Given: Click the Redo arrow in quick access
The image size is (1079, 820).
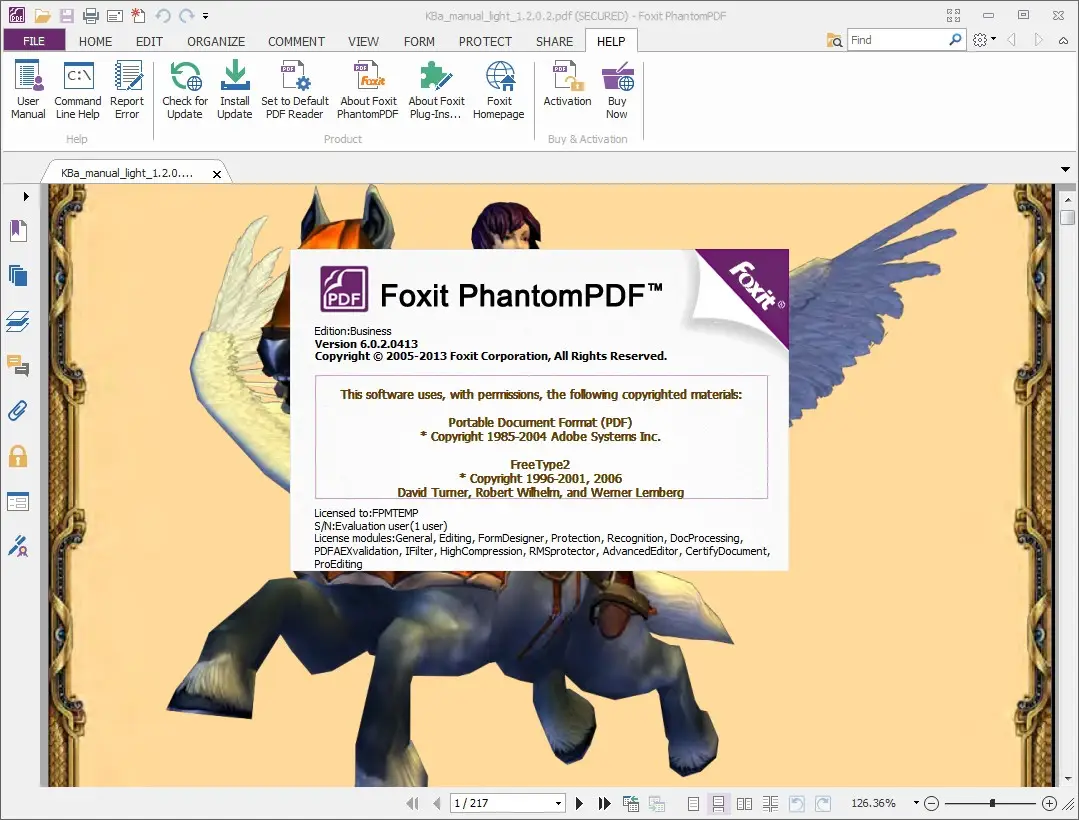Looking at the screenshot, I should click(x=186, y=15).
